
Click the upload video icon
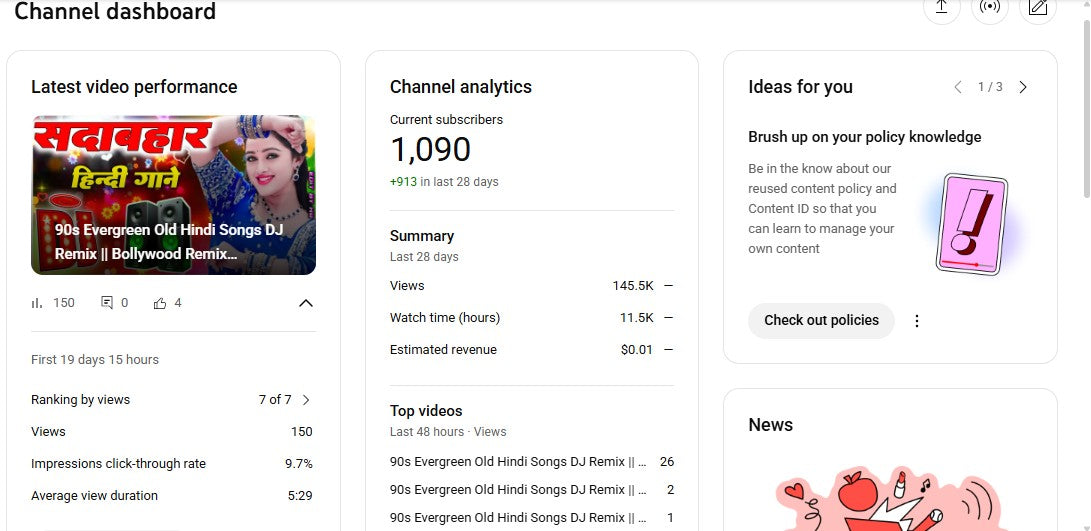pos(941,8)
